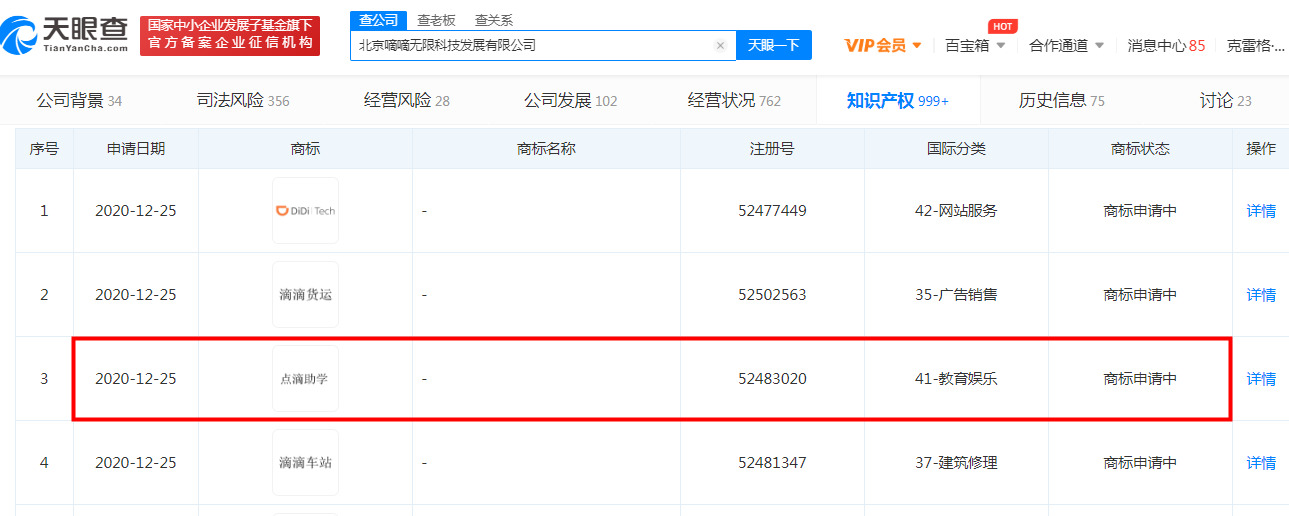This screenshot has height=516, width=1289.
Task: Click the 37-建筑修理 classification cell
Action: point(956,463)
